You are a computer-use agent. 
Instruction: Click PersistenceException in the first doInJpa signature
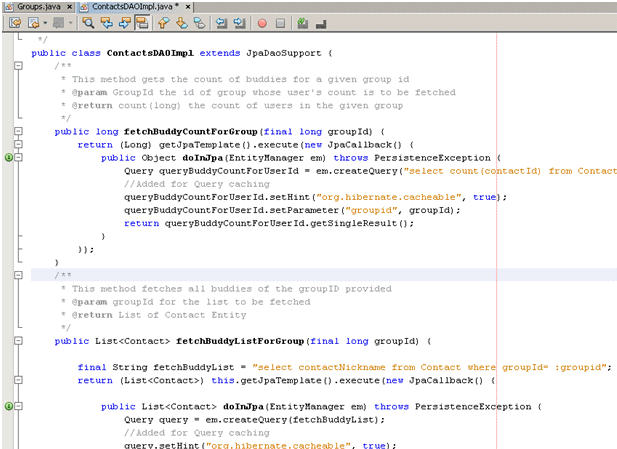(432, 158)
